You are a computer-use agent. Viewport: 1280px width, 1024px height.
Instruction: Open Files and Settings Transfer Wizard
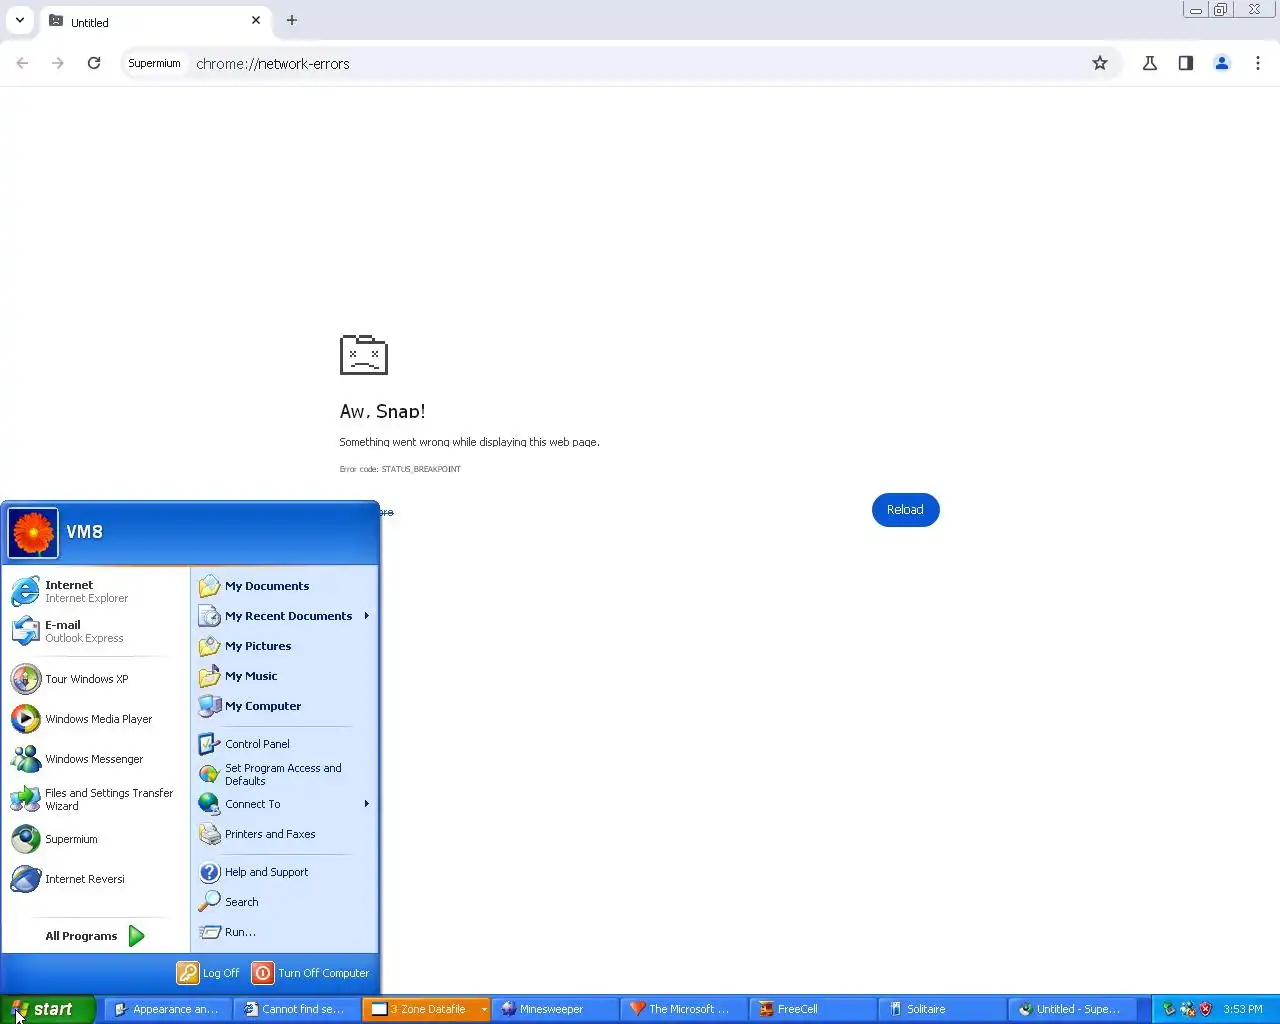point(95,799)
